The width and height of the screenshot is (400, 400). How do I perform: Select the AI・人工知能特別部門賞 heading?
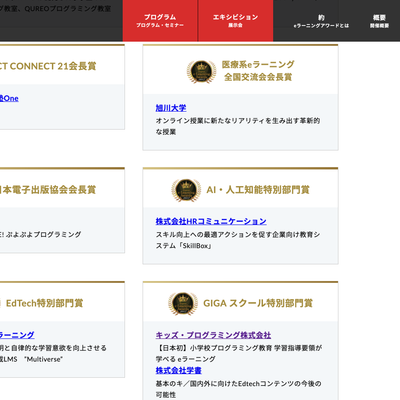pos(258,190)
